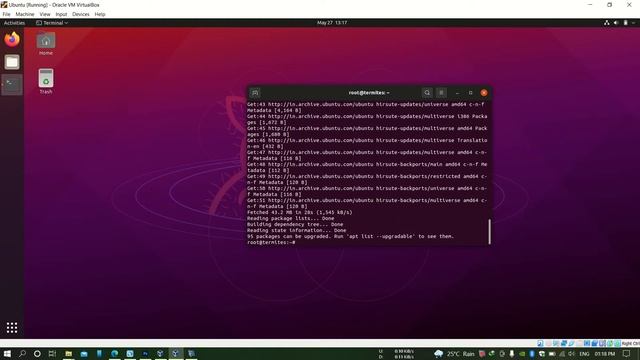
Task: Open the VirtualBox File menu
Action: 7,14
